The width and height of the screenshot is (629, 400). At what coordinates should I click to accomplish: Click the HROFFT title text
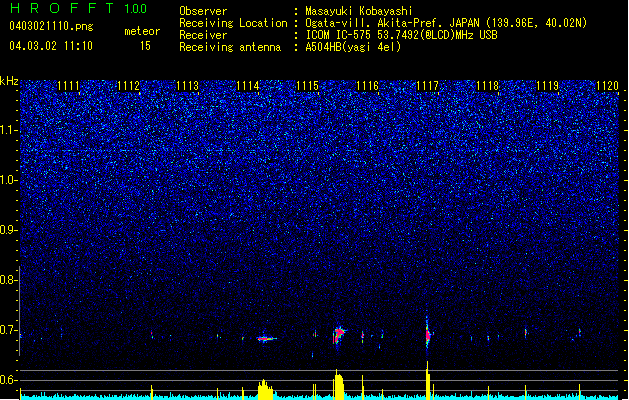pyautogui.click(x=62, y=8)
